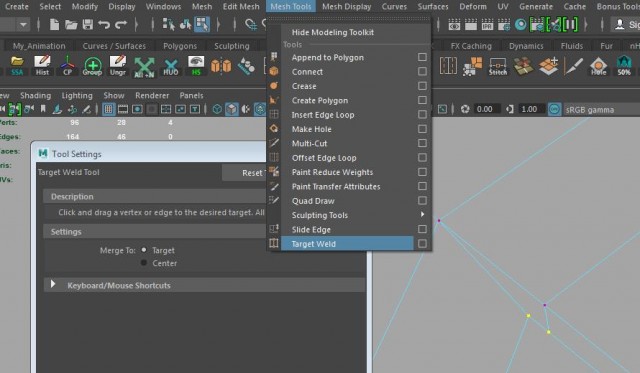Image resolution: width=640 pixels, height=373 pixels.
Task: Click the render current frame clapboard icon
Action: pos(471,25)
